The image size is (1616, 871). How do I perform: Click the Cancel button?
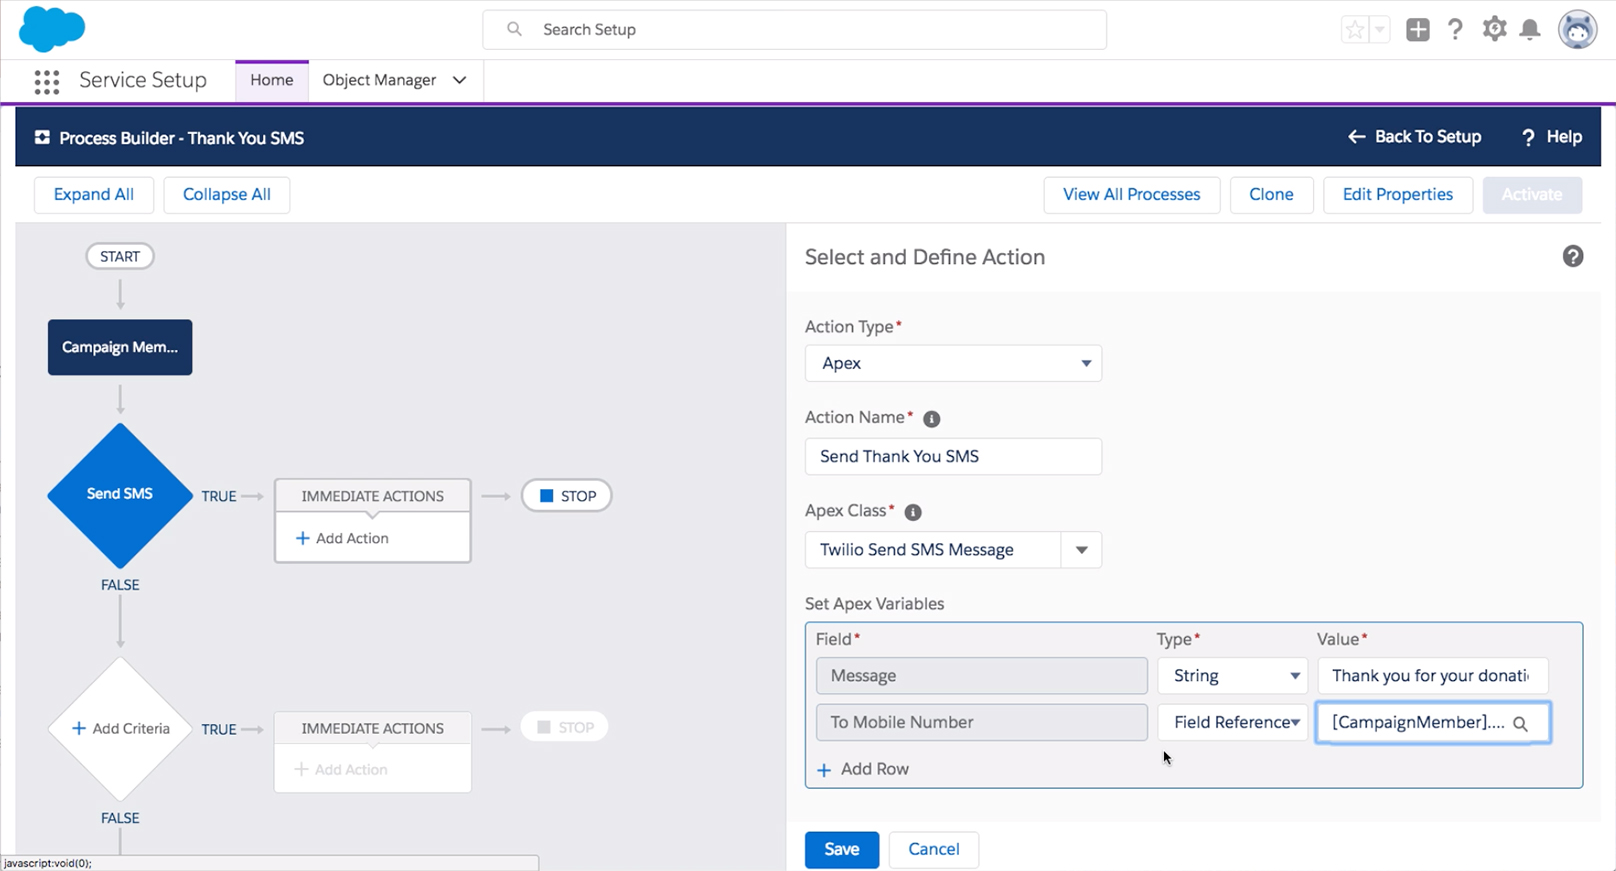(934, 849)
